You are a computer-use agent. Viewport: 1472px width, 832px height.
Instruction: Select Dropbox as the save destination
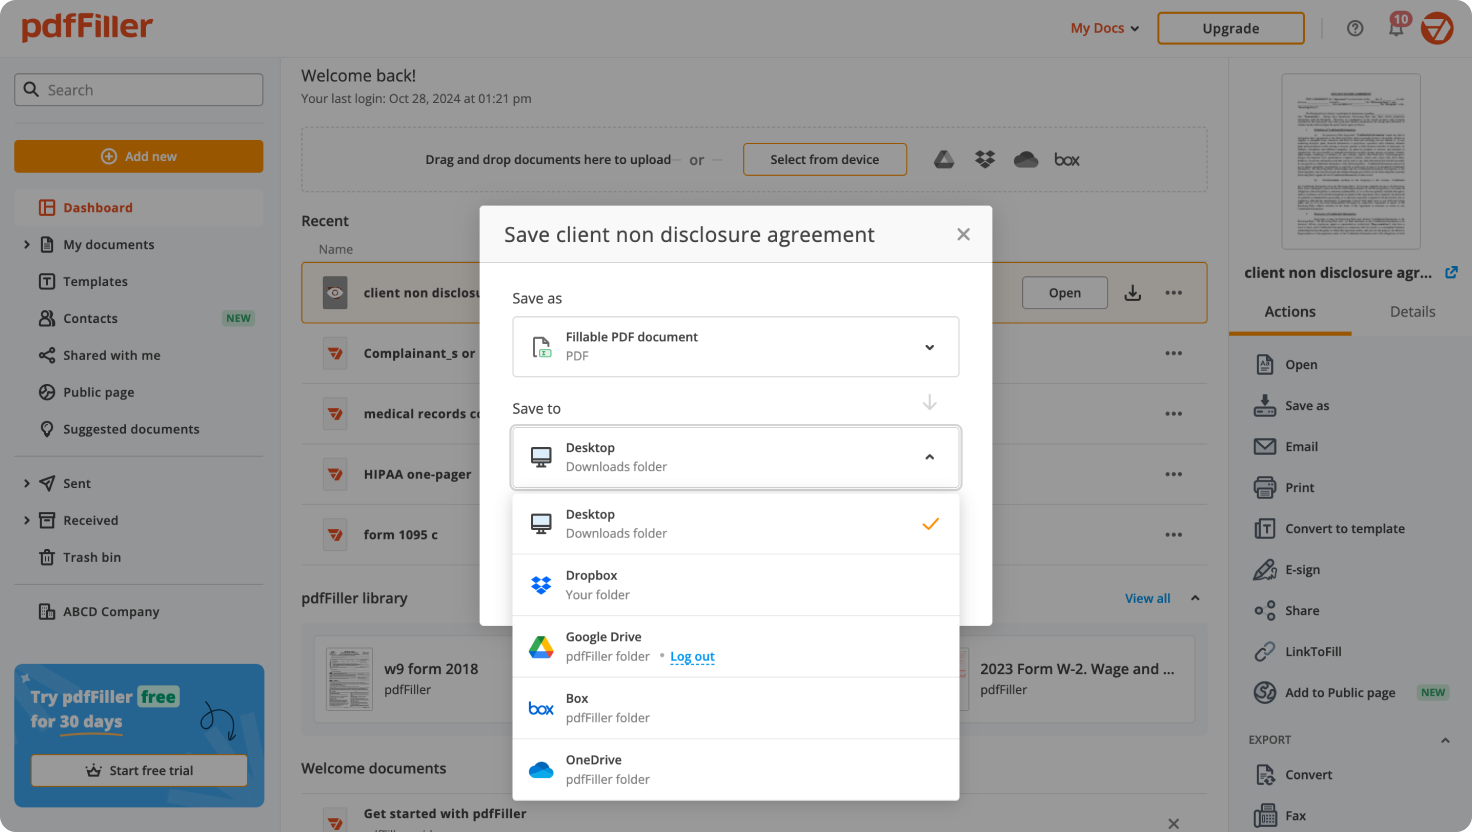735,585
